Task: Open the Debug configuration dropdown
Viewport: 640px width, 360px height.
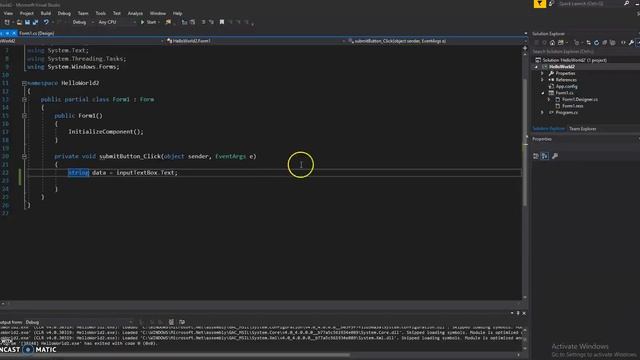Action: coord(83,22)
